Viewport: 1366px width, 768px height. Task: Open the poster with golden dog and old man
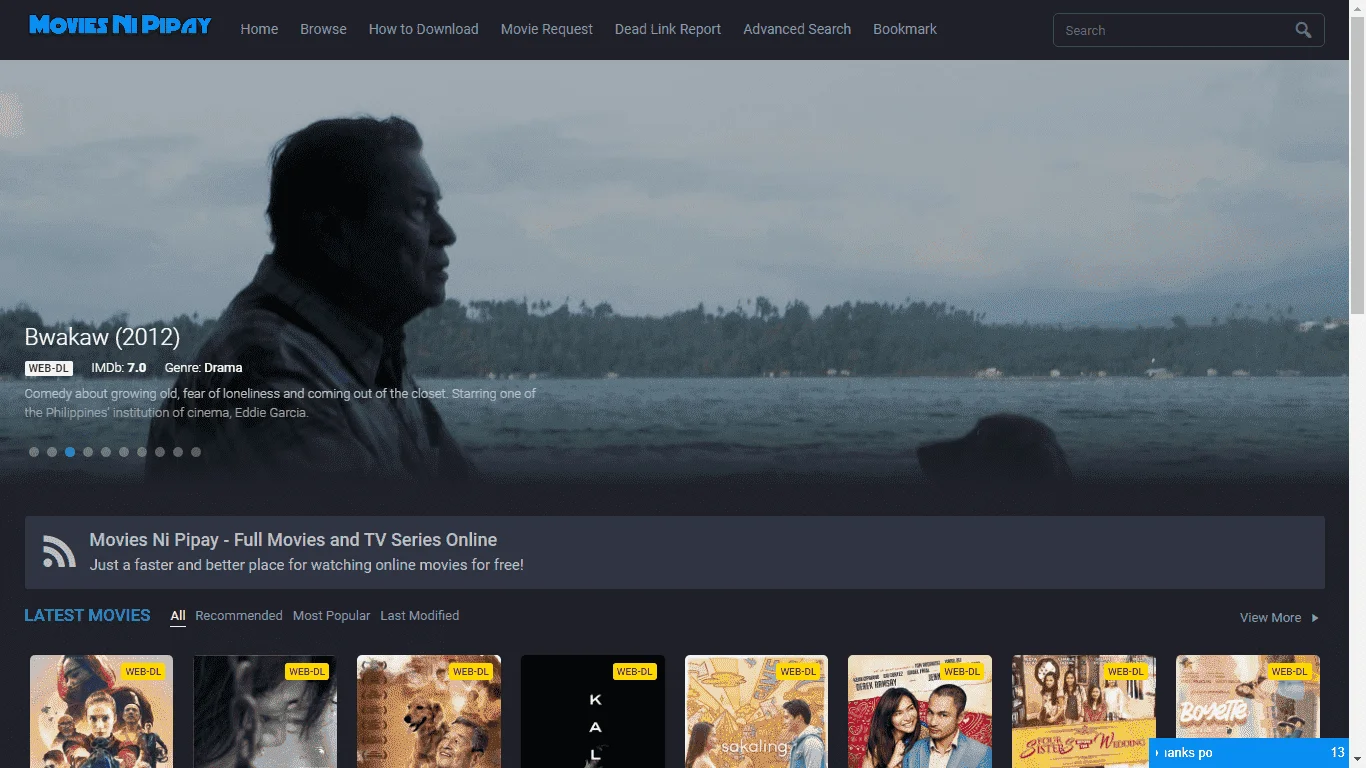point(429,711)
